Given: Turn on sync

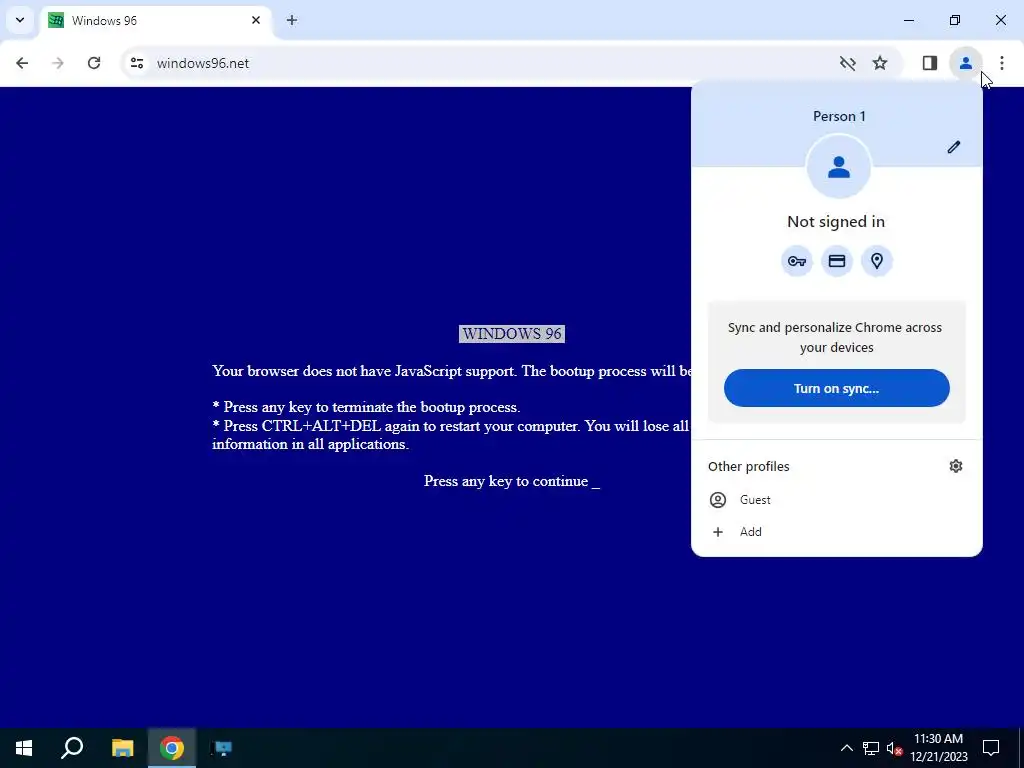Looking at the screenshot, I should [837, 388].
